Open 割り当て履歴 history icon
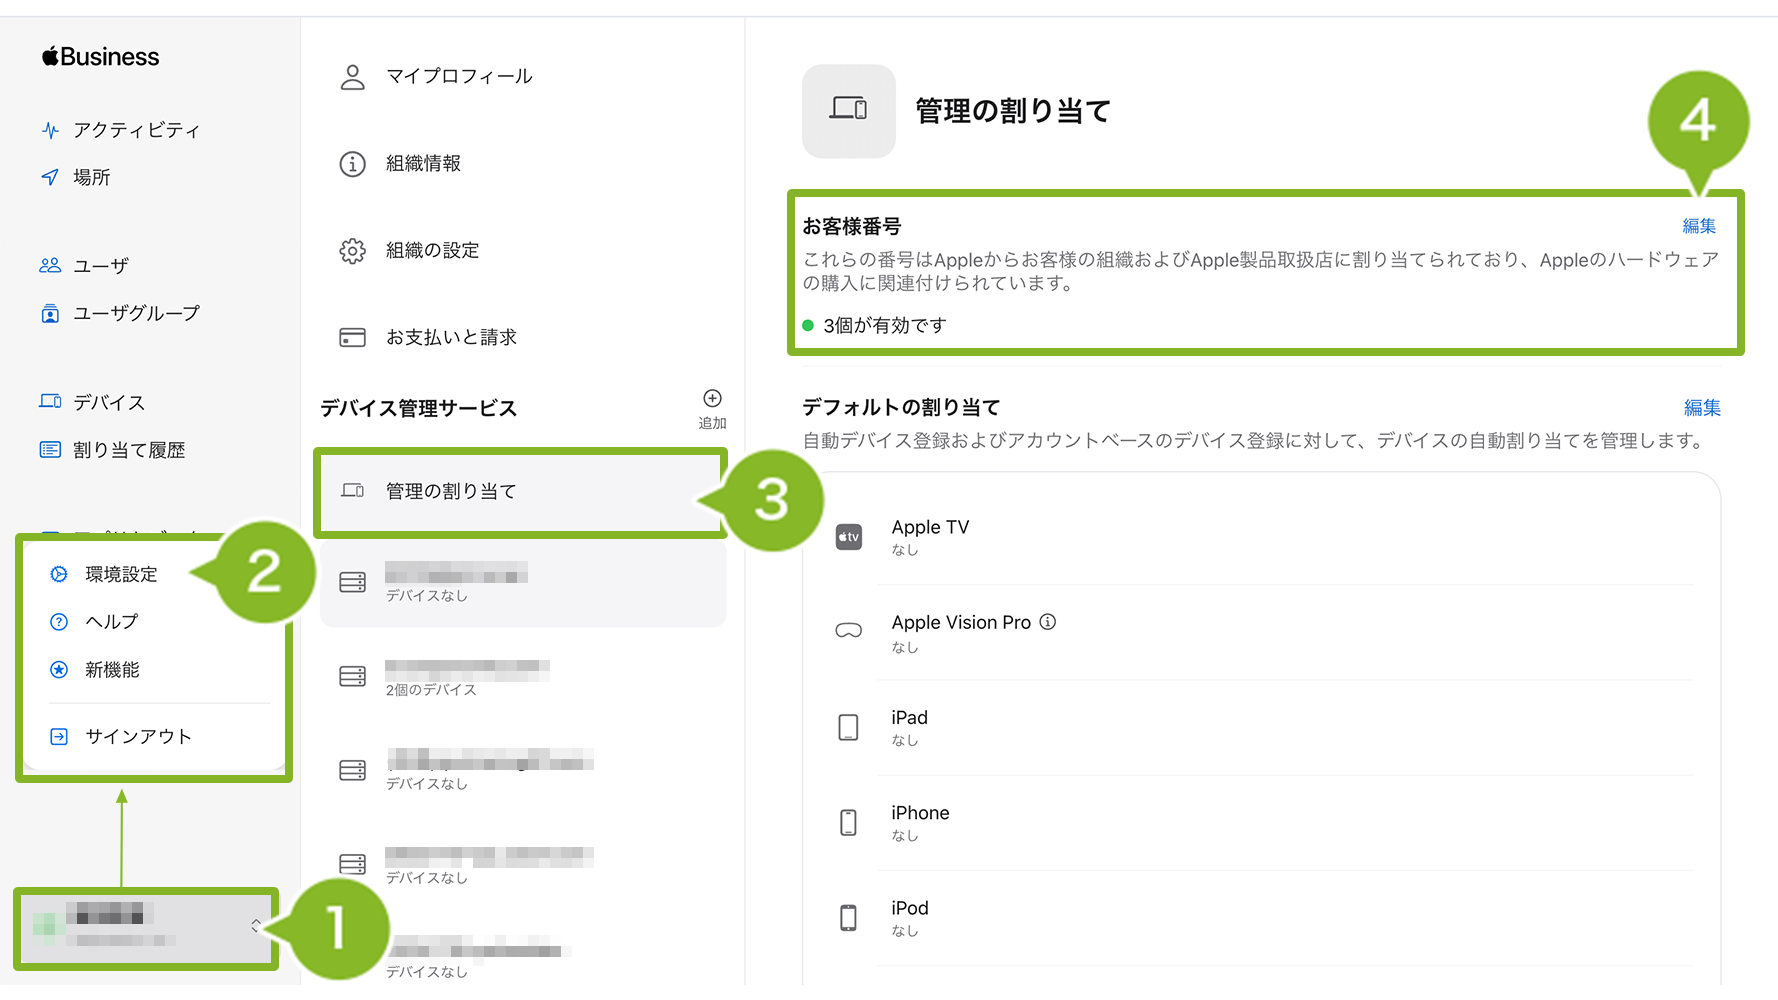1778x1000 pixels. [x=50, y=450]
